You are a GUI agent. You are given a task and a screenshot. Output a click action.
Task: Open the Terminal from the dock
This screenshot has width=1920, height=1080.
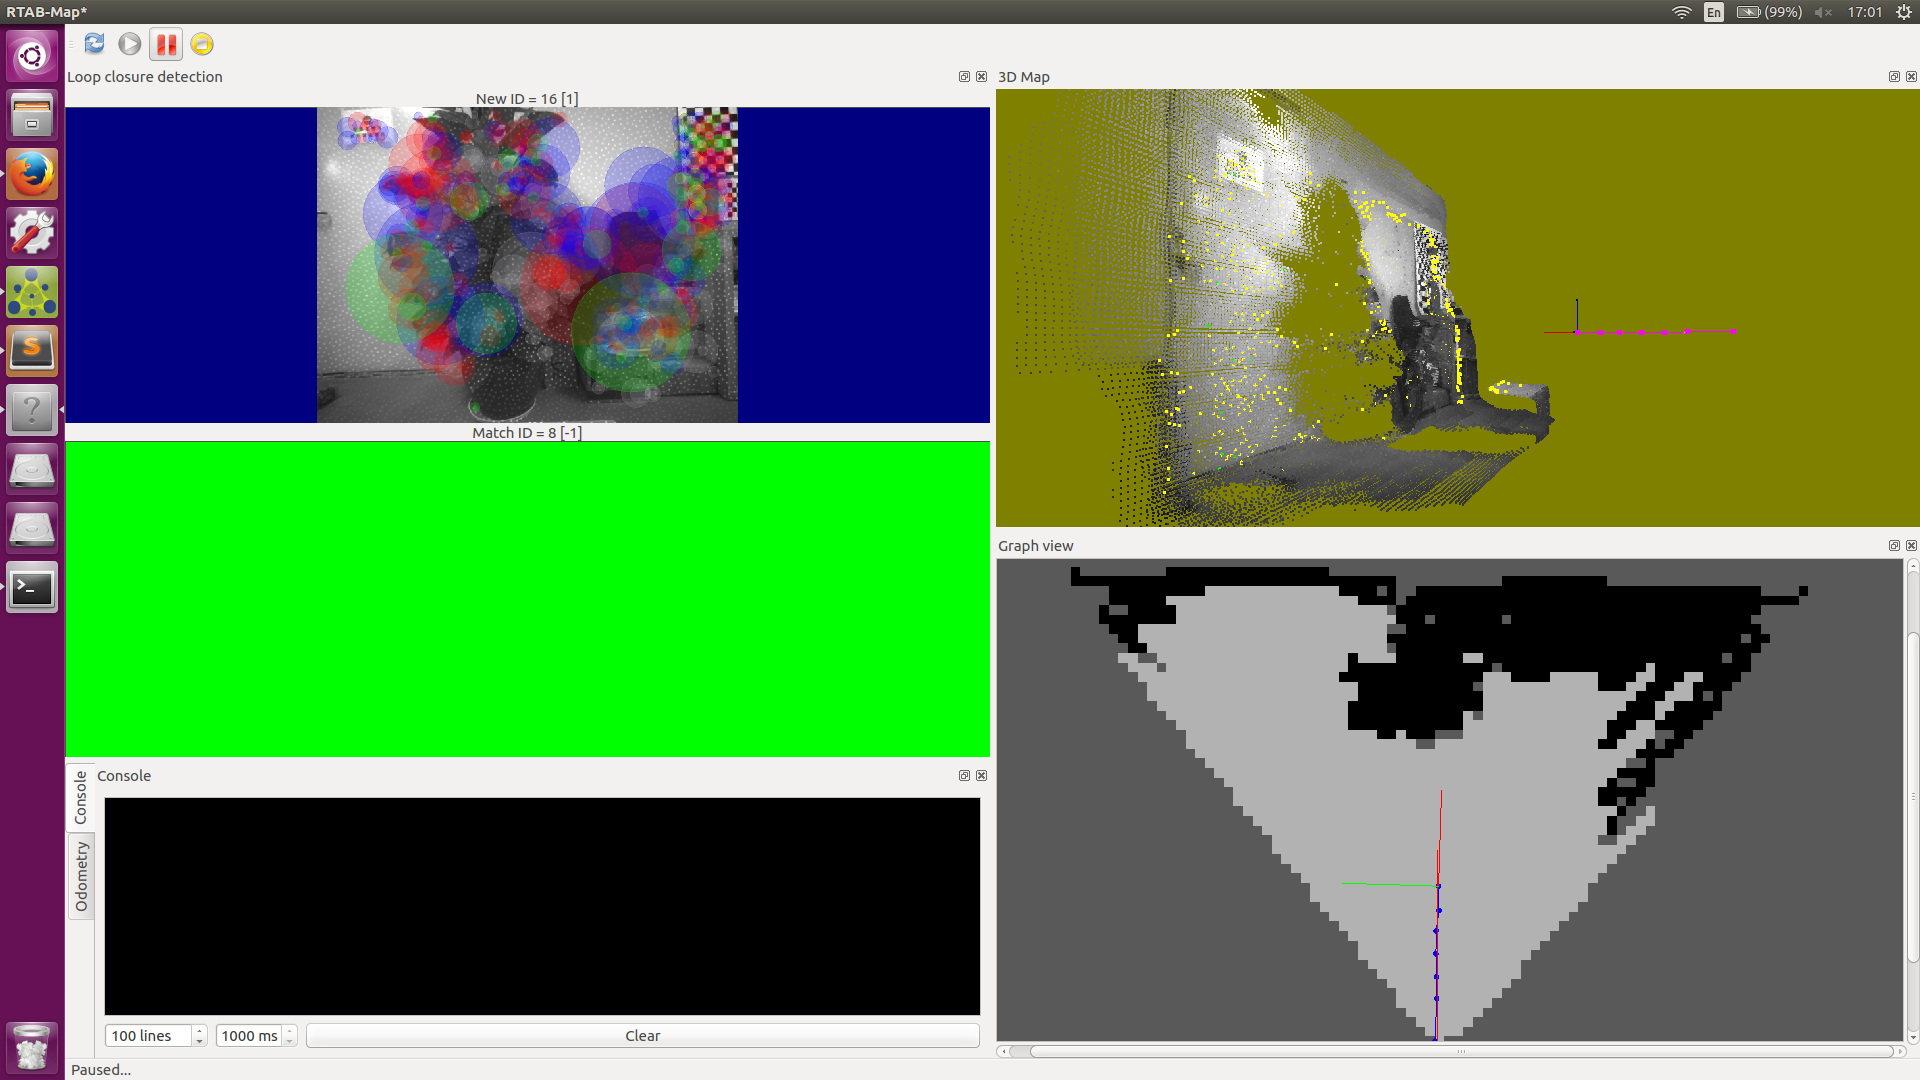click(32, 587)
